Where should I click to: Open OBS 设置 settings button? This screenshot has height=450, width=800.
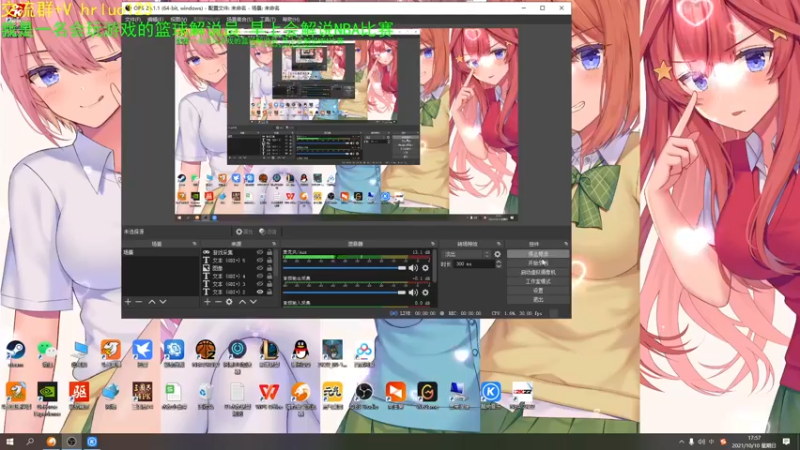click(538, 290)
